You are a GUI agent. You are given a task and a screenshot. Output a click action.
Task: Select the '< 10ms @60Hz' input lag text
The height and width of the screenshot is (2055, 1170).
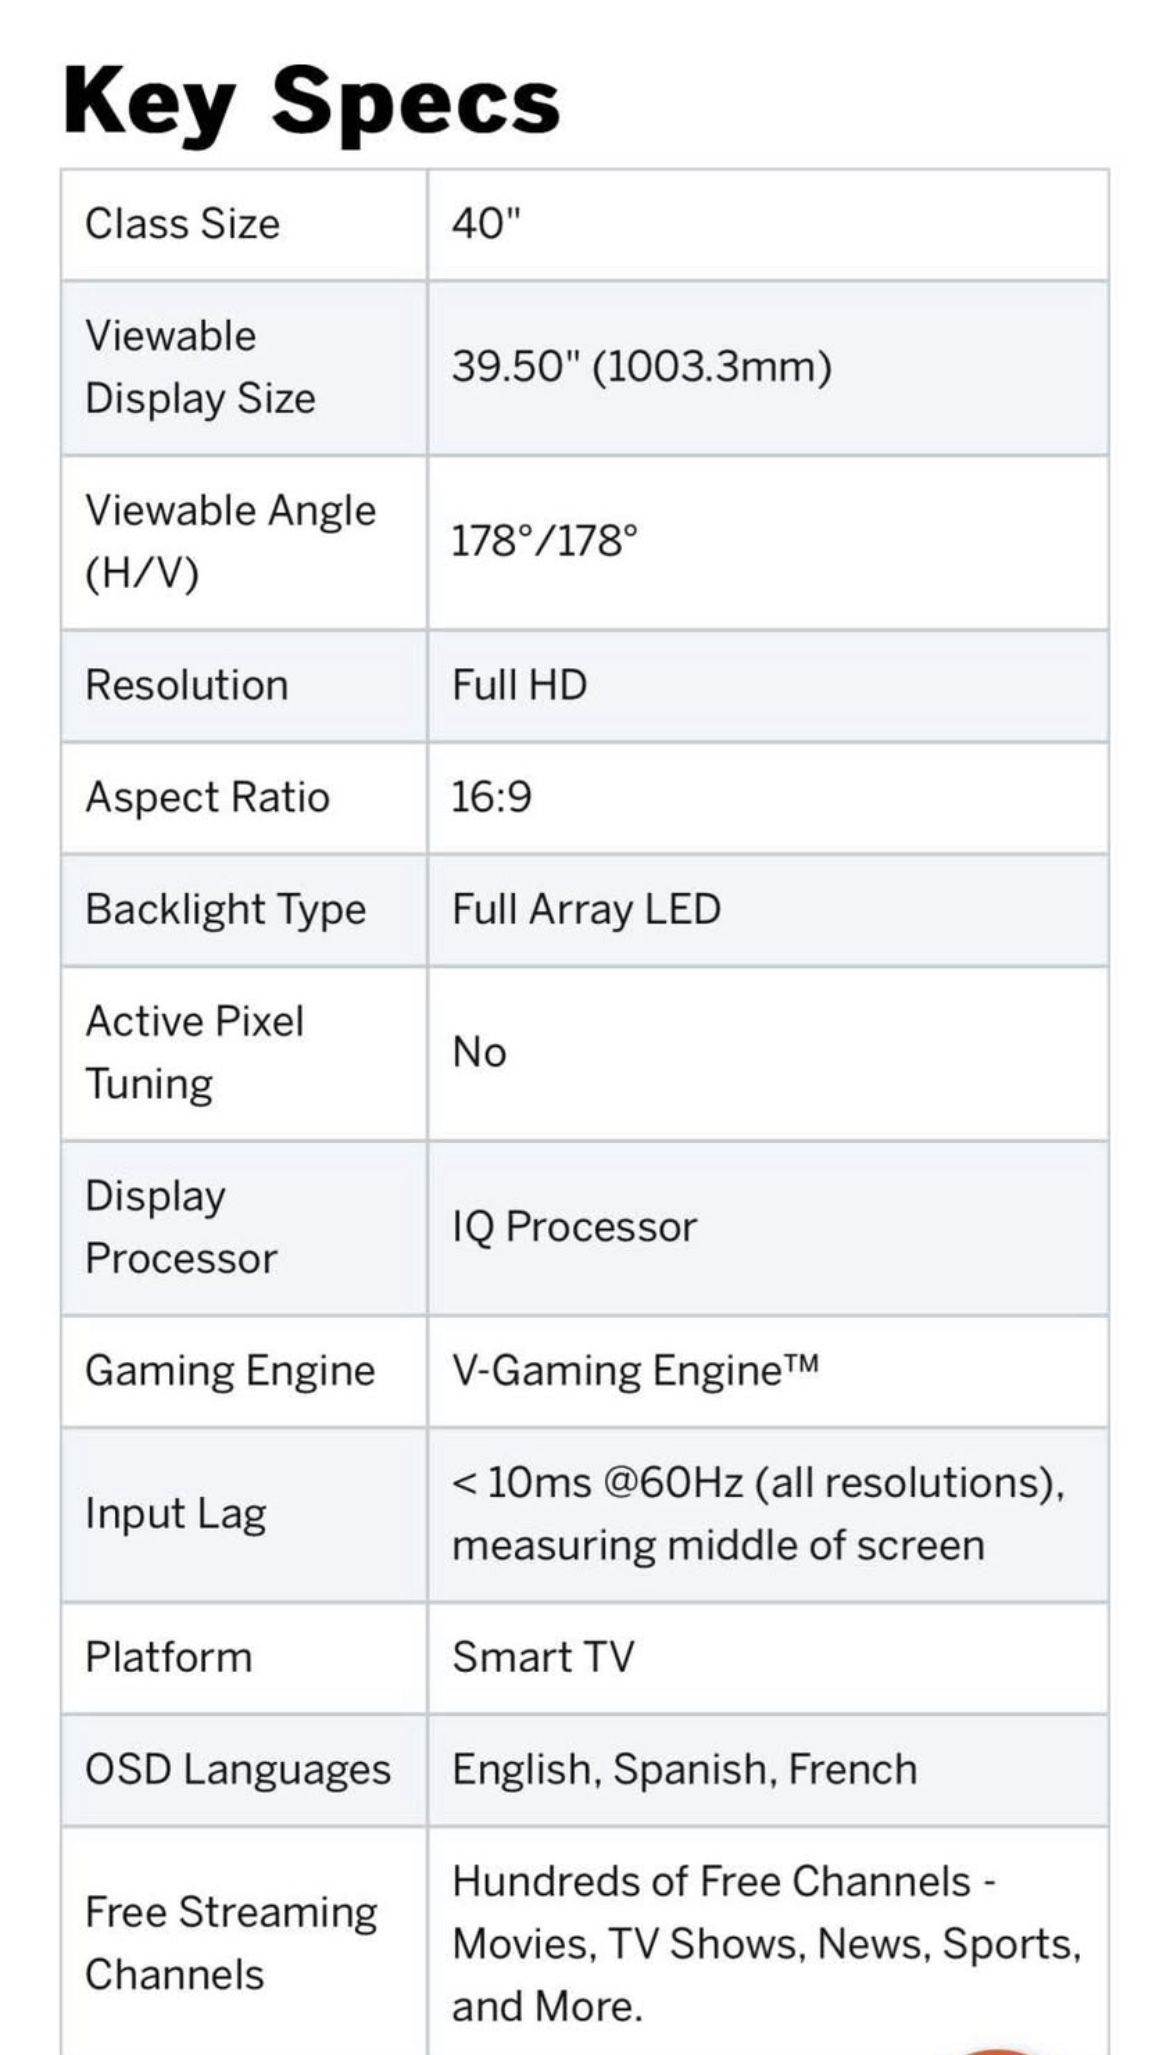pyautogui.click(x=597, y=1482)
